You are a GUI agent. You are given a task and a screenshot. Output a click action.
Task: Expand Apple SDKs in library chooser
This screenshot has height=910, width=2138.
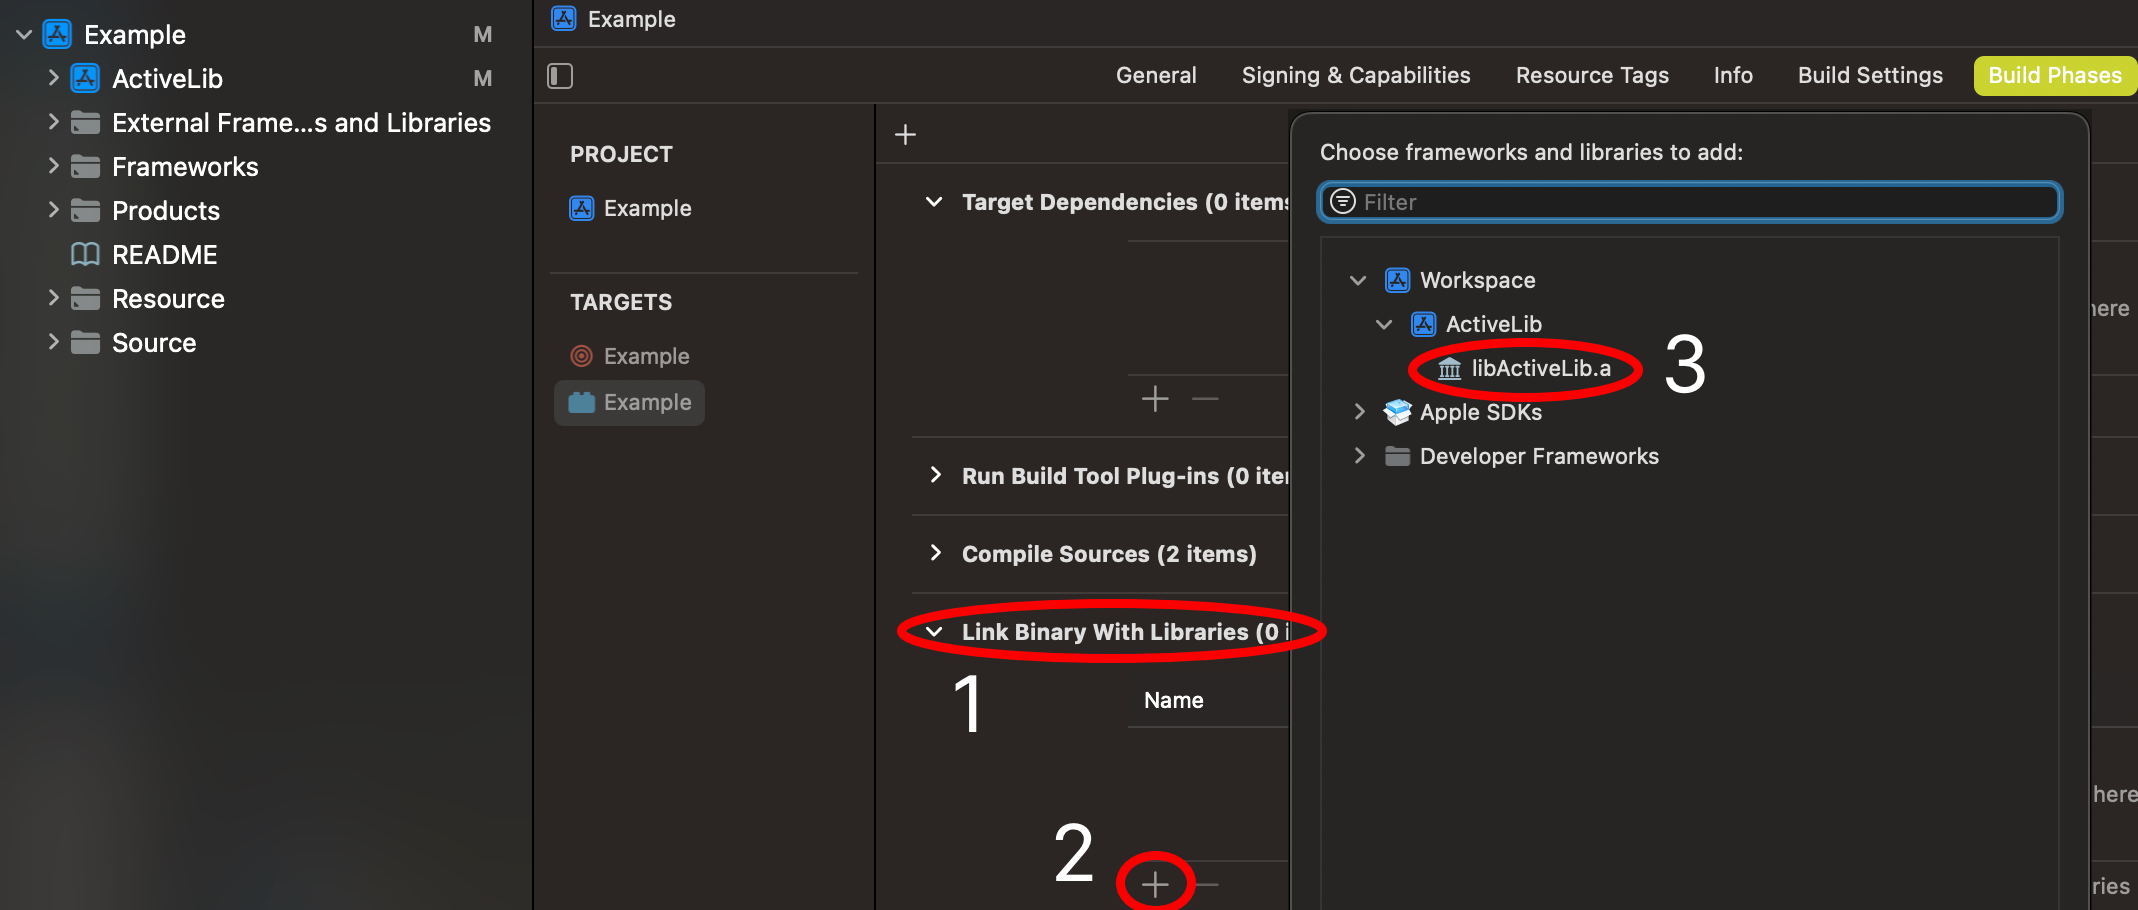coord(1359,412)
